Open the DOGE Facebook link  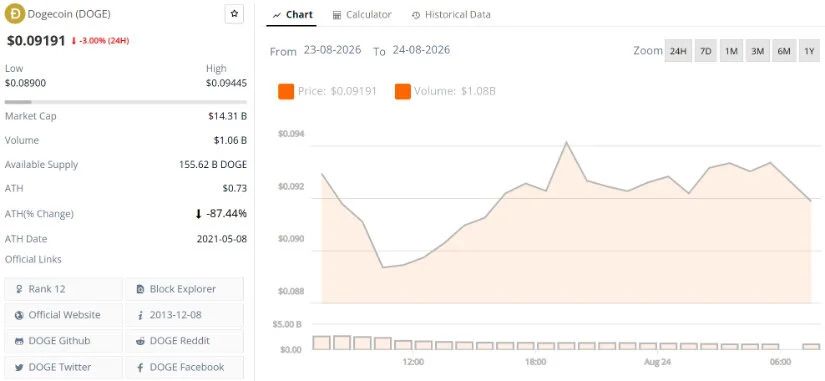[184, 367]
